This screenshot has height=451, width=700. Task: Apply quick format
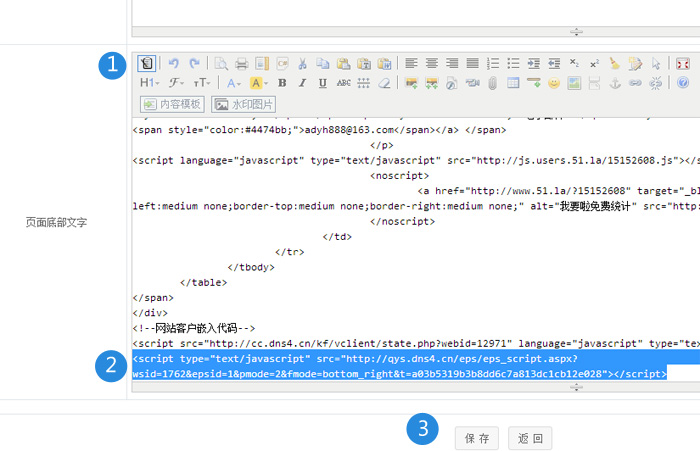(x=635, y=63)
